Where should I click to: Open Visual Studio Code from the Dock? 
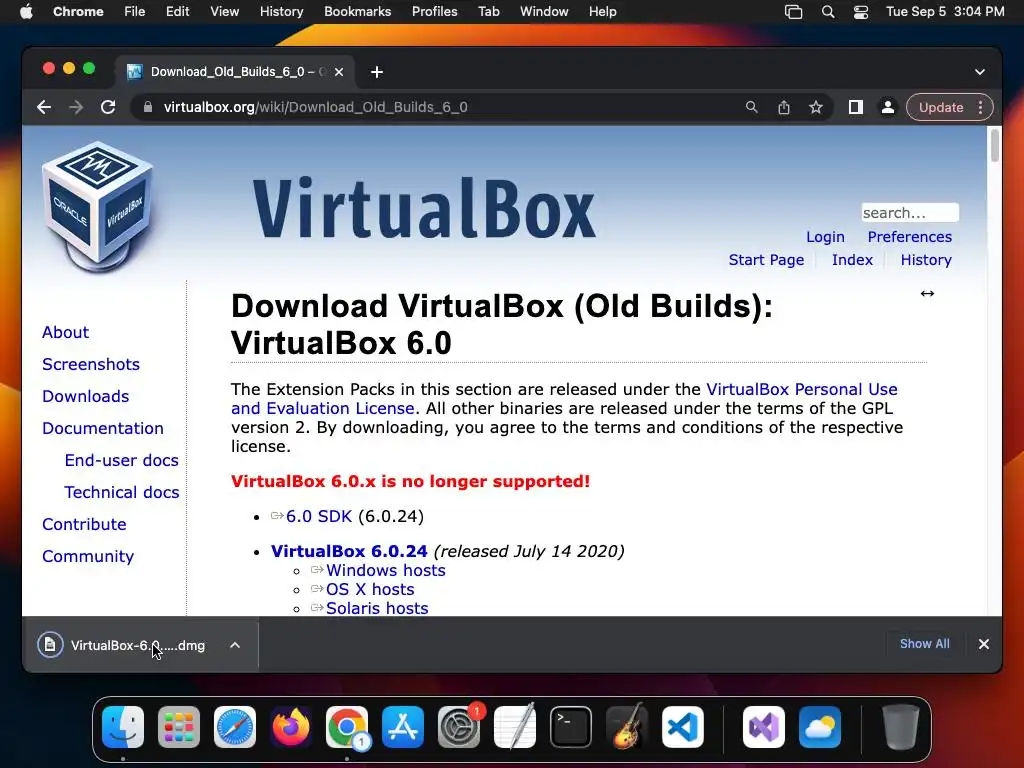[x=682, y=727]
